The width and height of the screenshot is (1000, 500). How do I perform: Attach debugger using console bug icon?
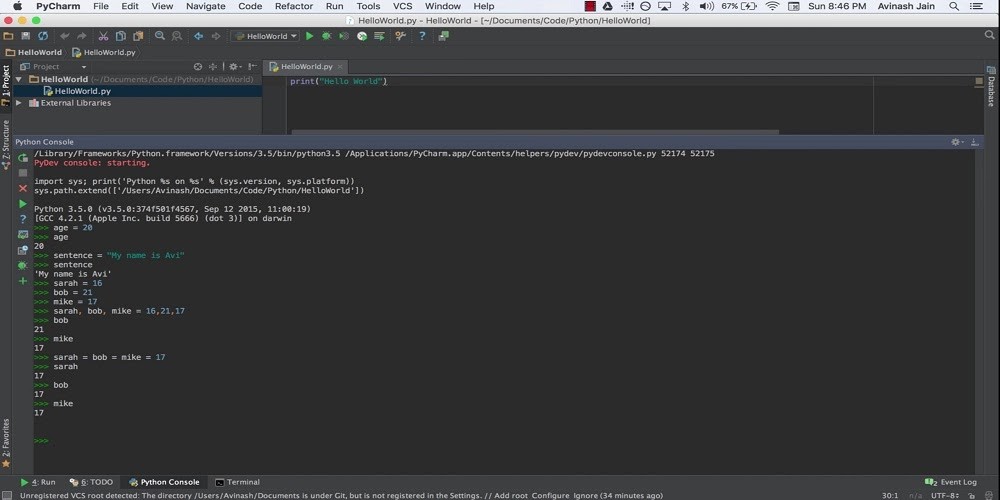[23, 265]
